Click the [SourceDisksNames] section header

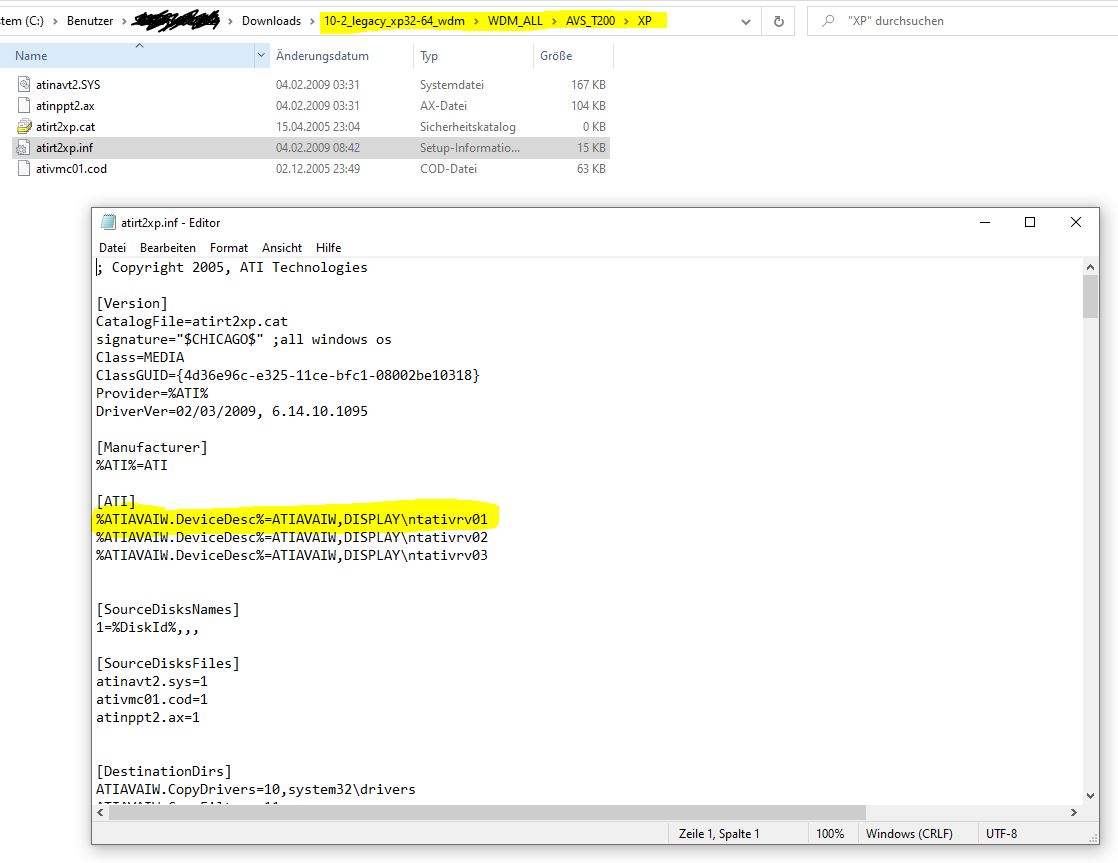pos(168,609)
